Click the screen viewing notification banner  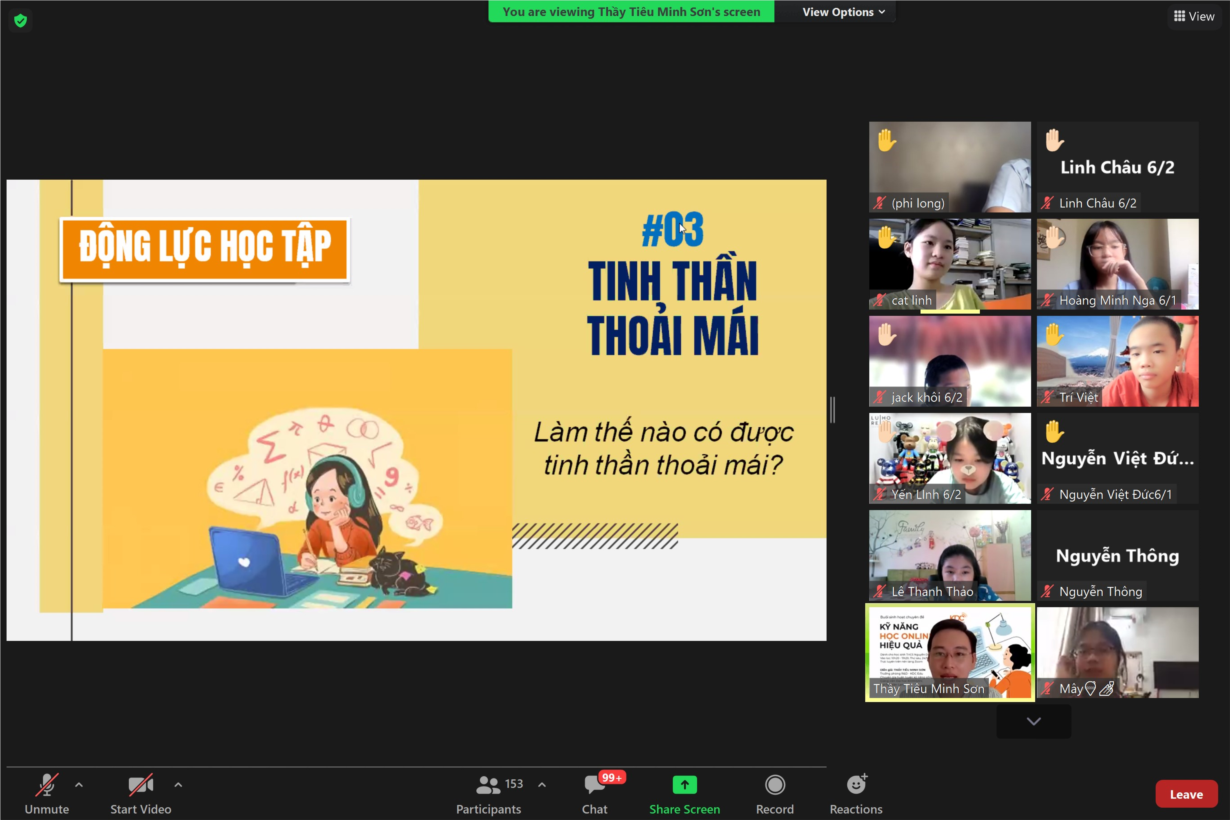(631, 12)
